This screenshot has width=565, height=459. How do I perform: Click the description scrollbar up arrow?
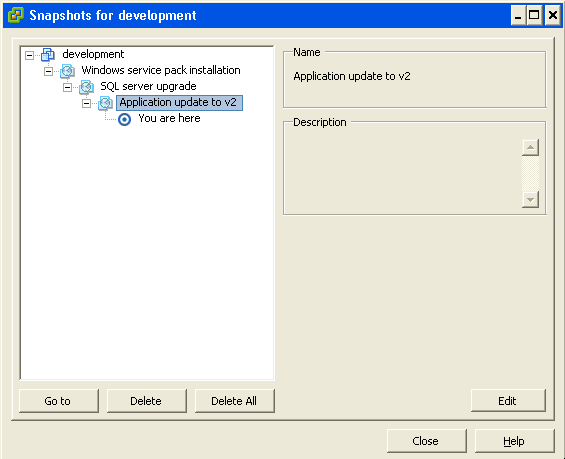pyautogui.click(x=530, y=147)
